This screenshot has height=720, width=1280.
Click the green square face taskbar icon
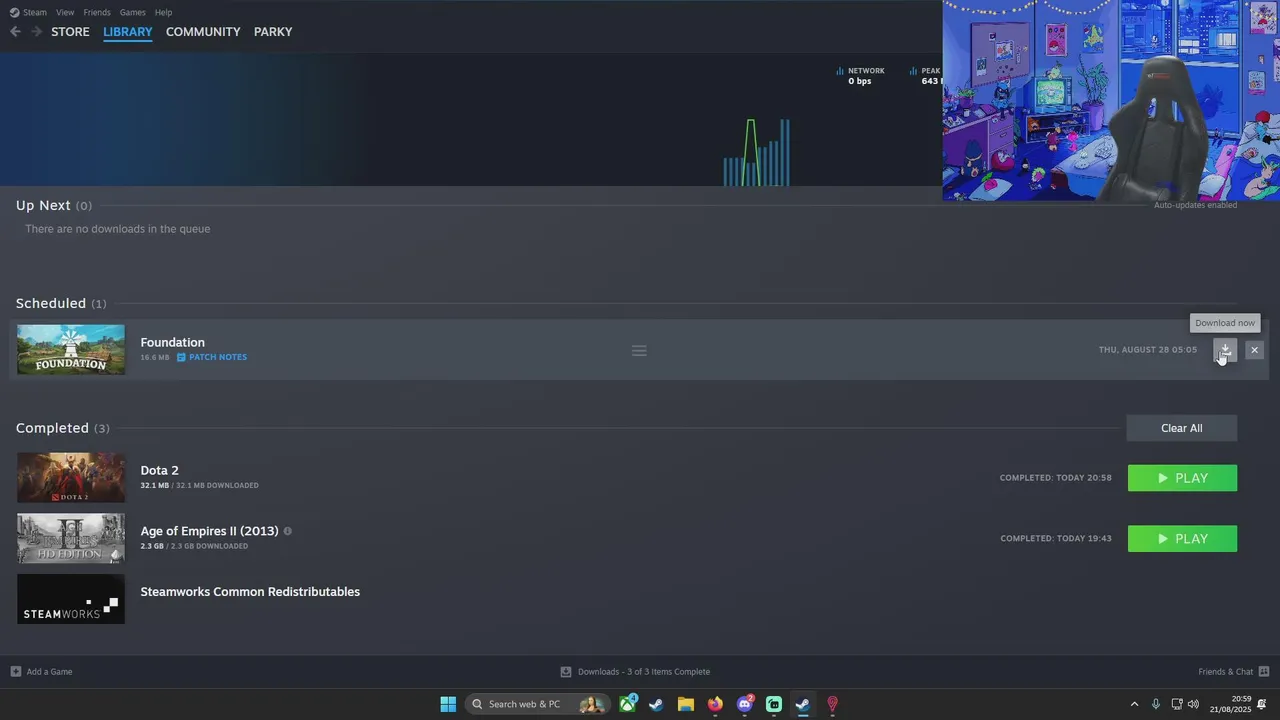tap(774, 704)
